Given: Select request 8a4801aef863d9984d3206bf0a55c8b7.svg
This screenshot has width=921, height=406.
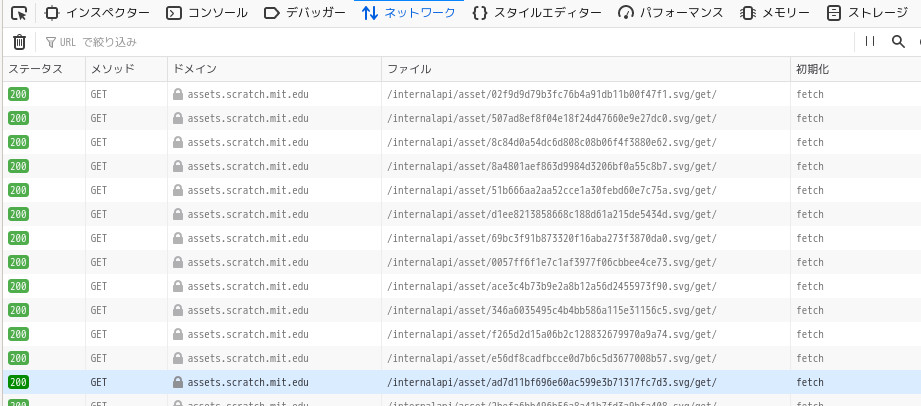Looking at the screenshot, I should pos(462,166).
